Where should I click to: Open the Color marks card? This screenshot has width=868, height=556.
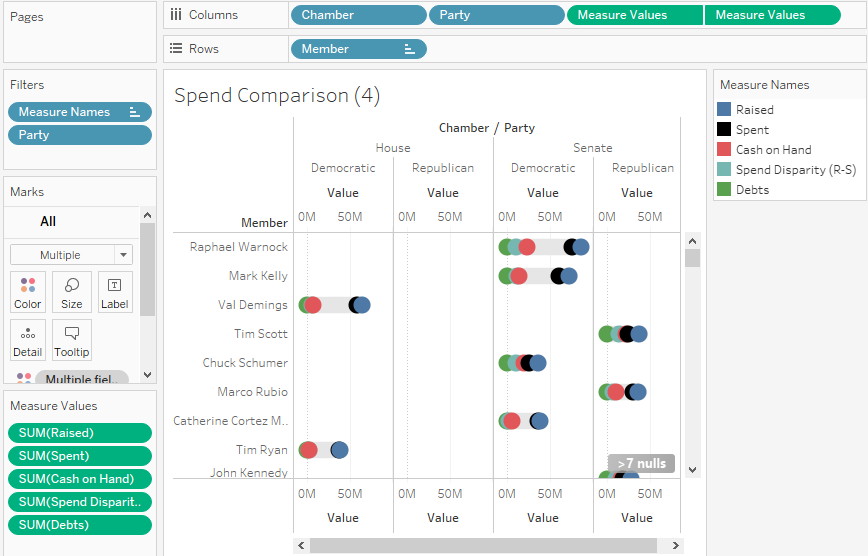point(28,292)
